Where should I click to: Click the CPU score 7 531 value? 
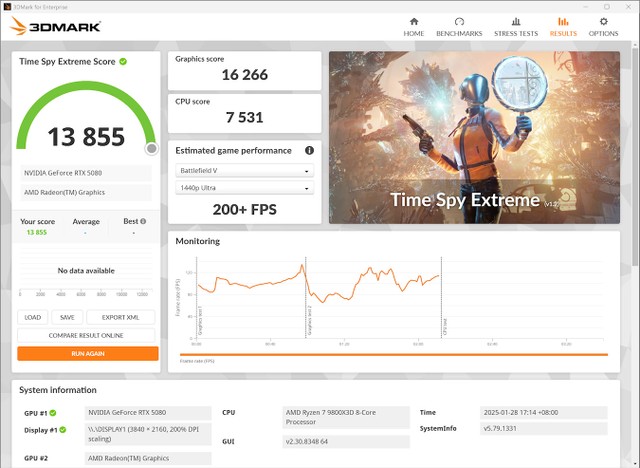point(244,118)
